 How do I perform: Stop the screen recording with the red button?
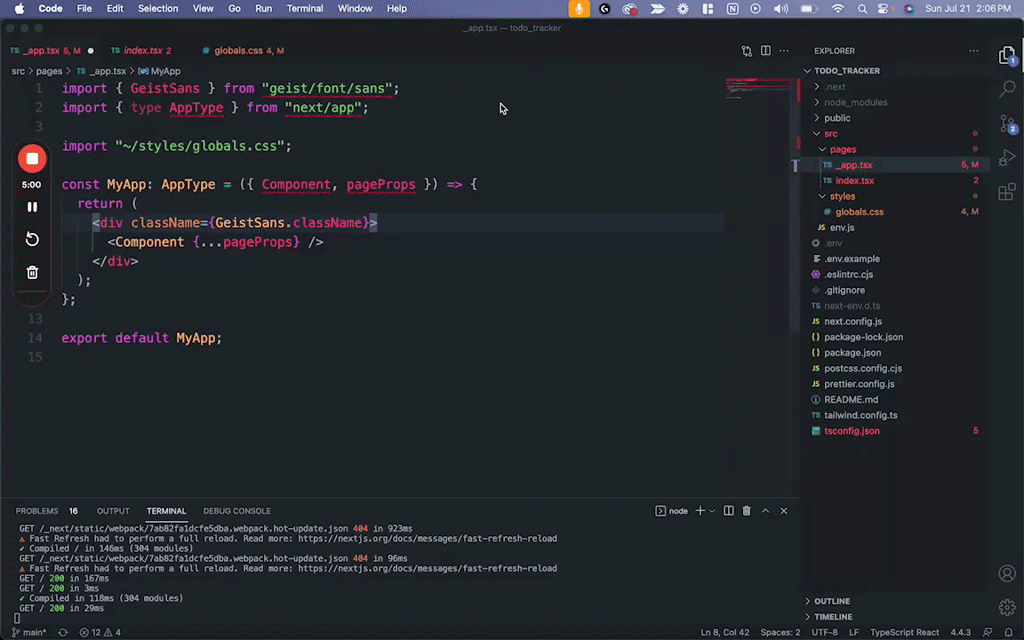pyautogui.click(x=31, y=158)
